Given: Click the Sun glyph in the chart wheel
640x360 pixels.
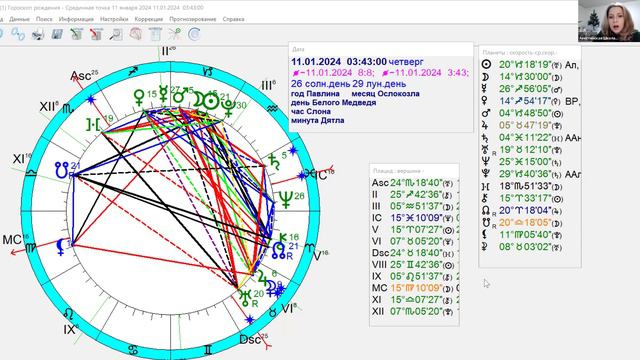Looking at the screenshot, I should pos(211,101).
